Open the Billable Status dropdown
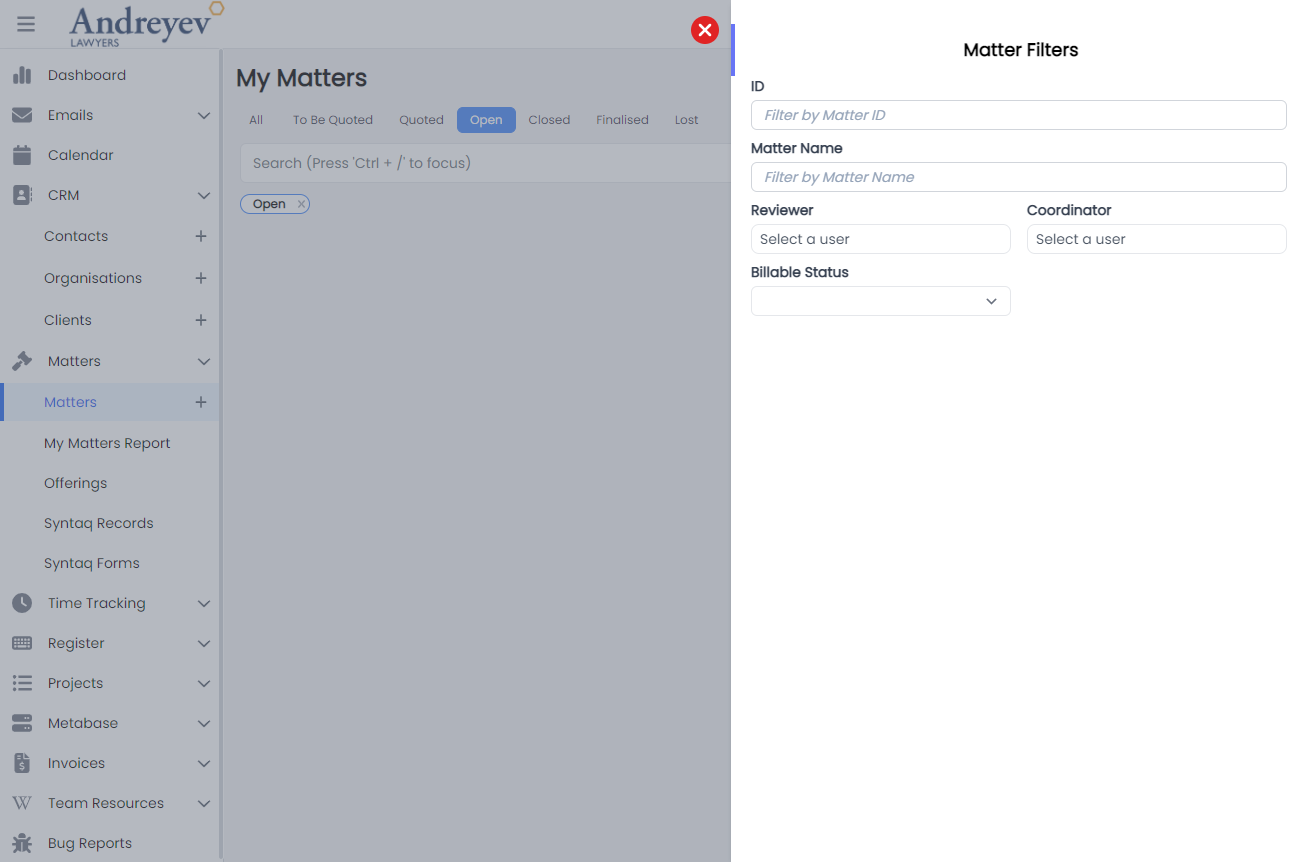 coord(880,301)
